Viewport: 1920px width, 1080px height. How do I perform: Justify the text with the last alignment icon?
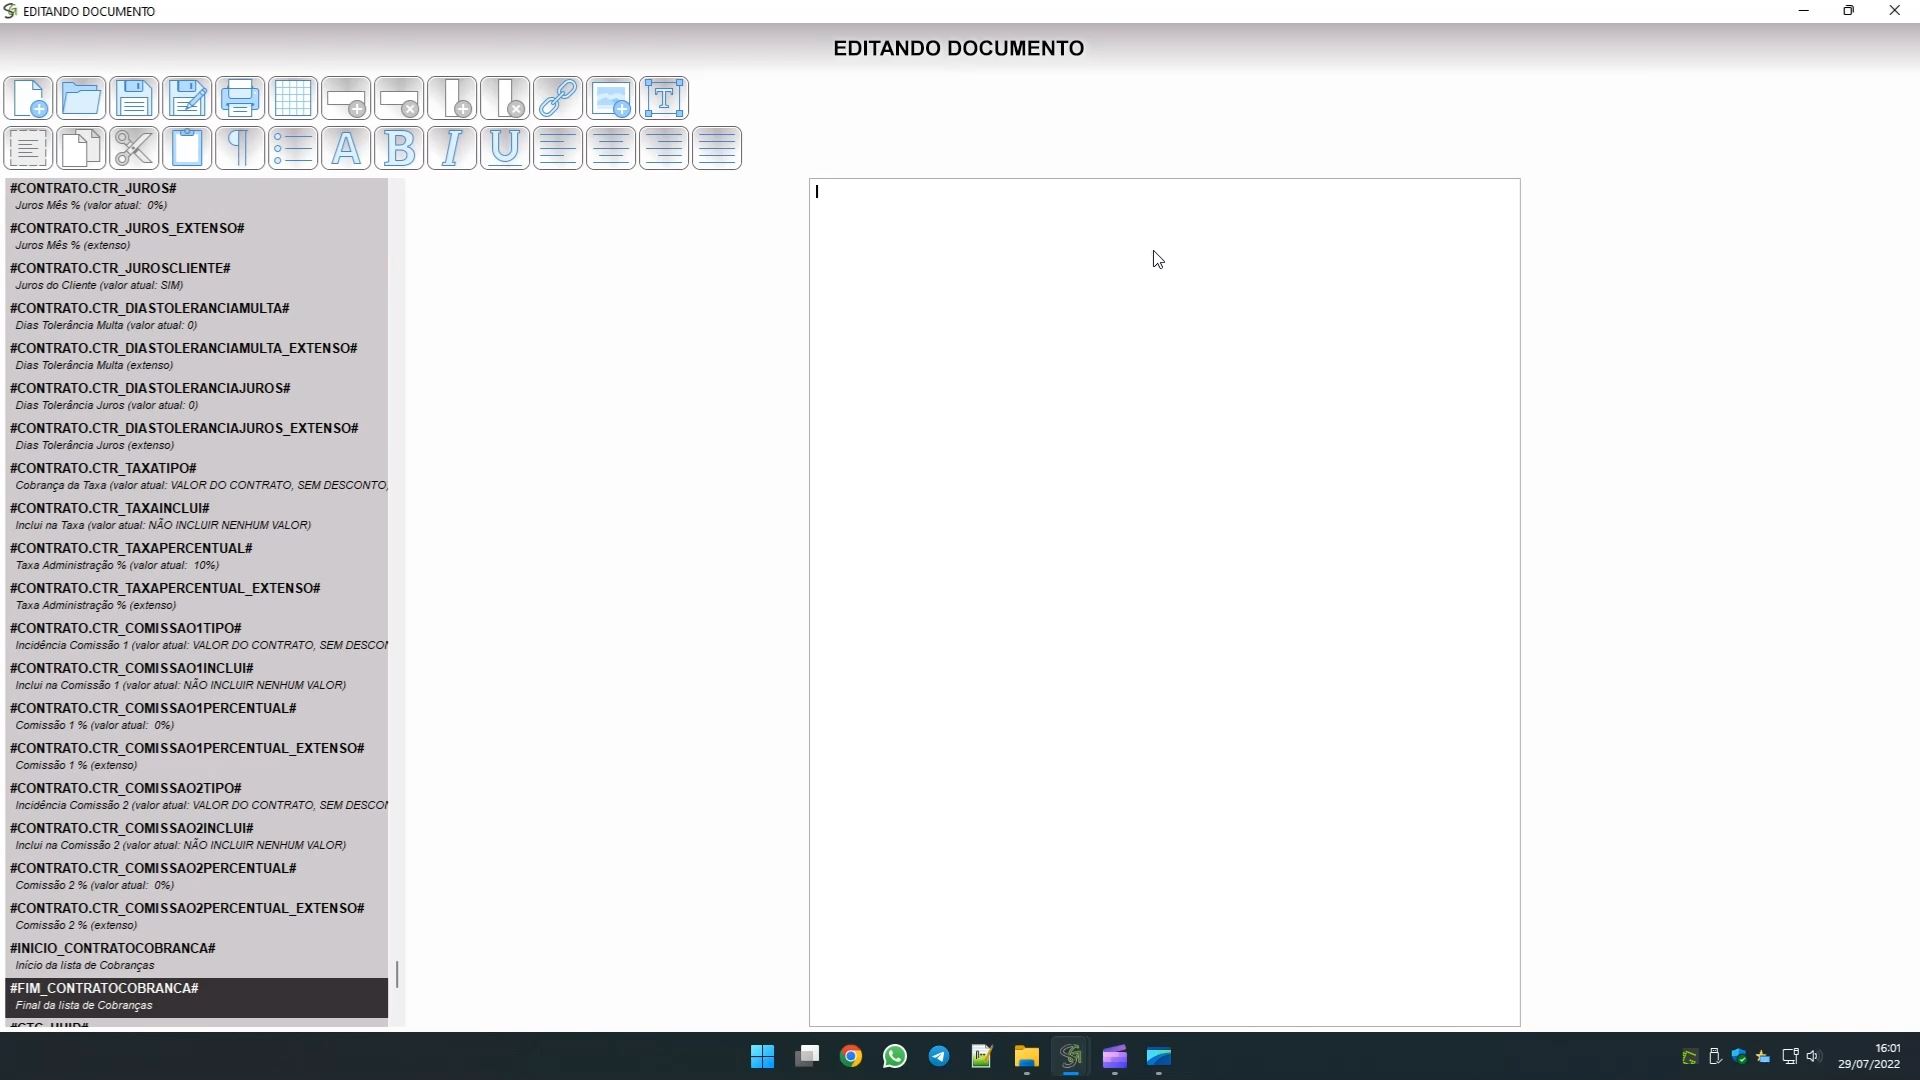717,148
